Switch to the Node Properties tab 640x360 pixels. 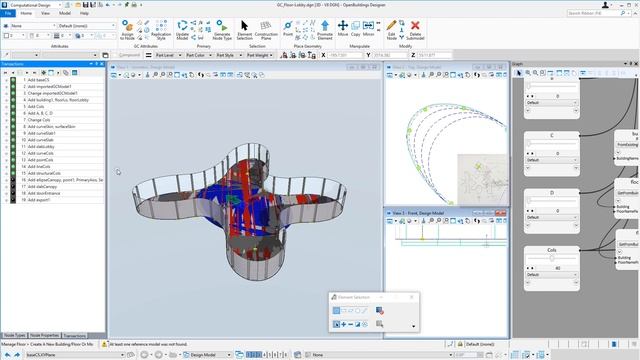pyautogui.click(x=44, y=336)
